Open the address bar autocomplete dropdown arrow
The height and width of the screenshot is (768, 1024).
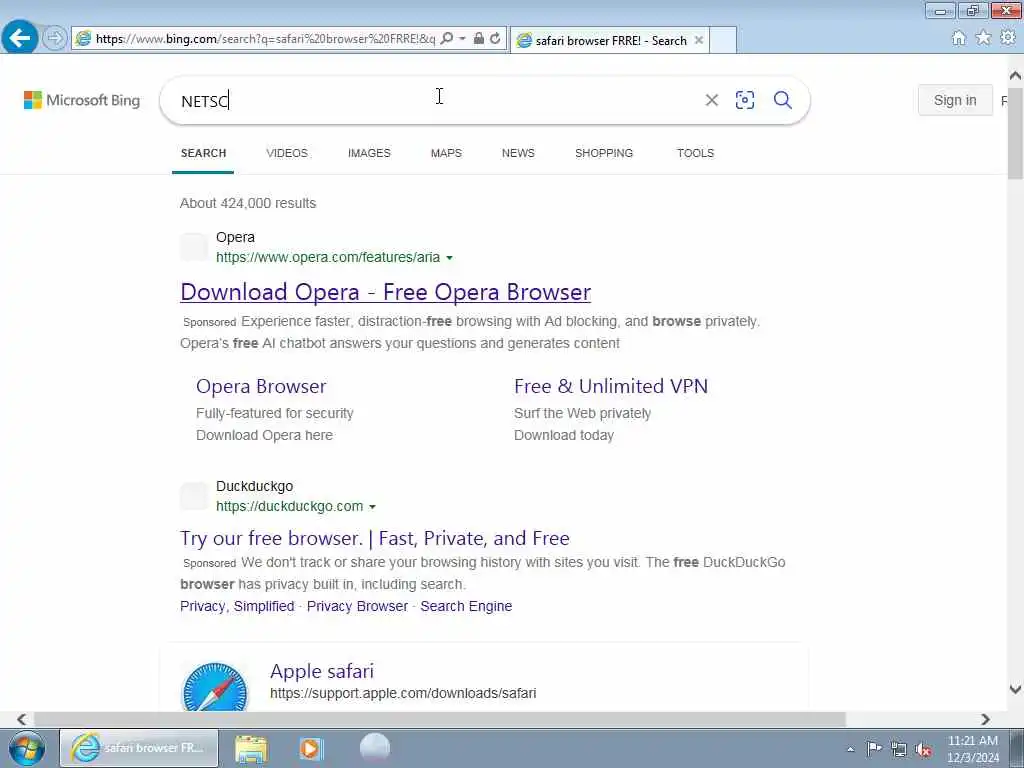(x=462, y=39)
